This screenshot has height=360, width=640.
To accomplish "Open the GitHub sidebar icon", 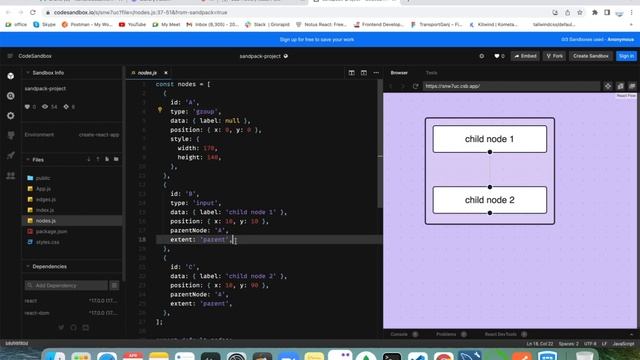I will point(11,135).
